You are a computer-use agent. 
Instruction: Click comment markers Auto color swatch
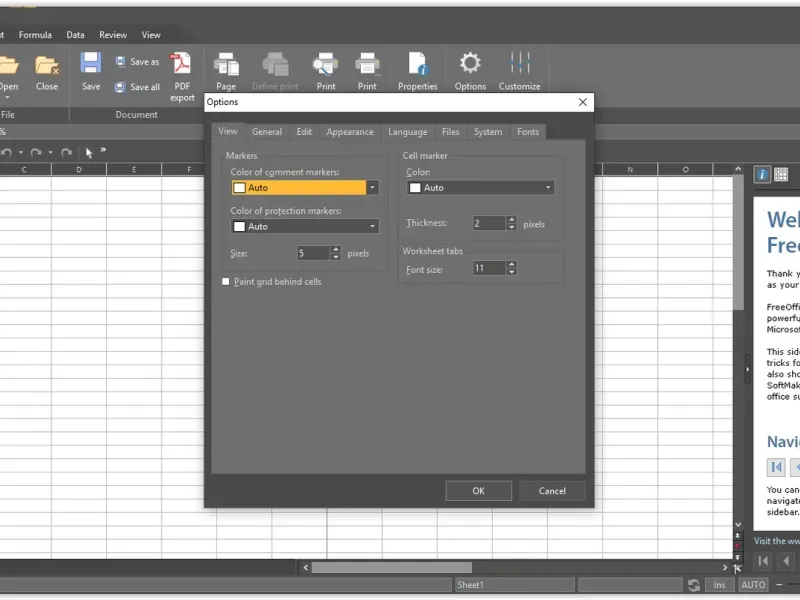click(x=239, y=188)
